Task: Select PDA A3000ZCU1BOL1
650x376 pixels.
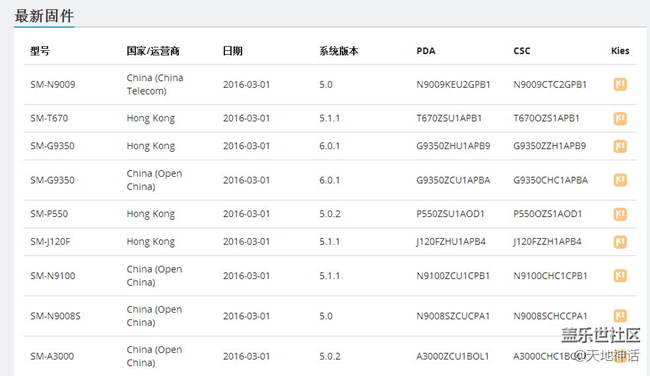Action: [453, 356]
